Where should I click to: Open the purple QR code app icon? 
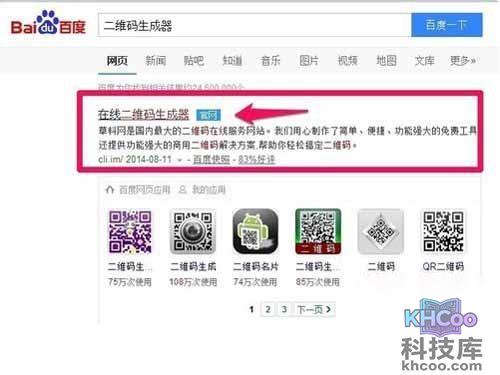point(130,232)
